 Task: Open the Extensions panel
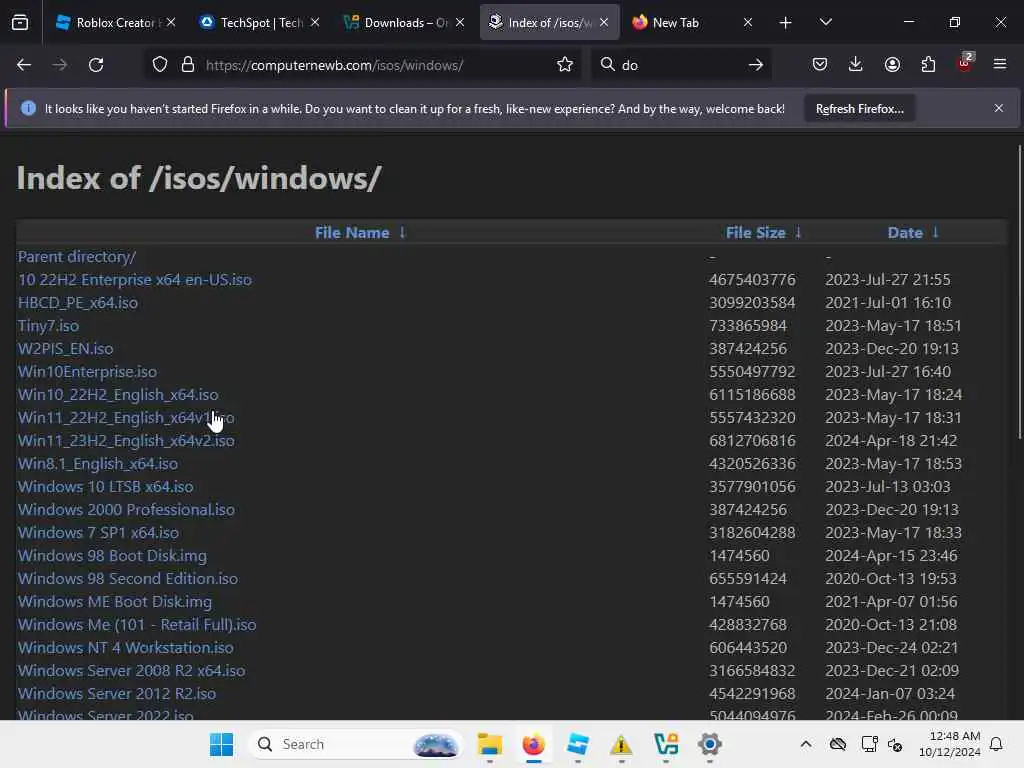[928, 65]
